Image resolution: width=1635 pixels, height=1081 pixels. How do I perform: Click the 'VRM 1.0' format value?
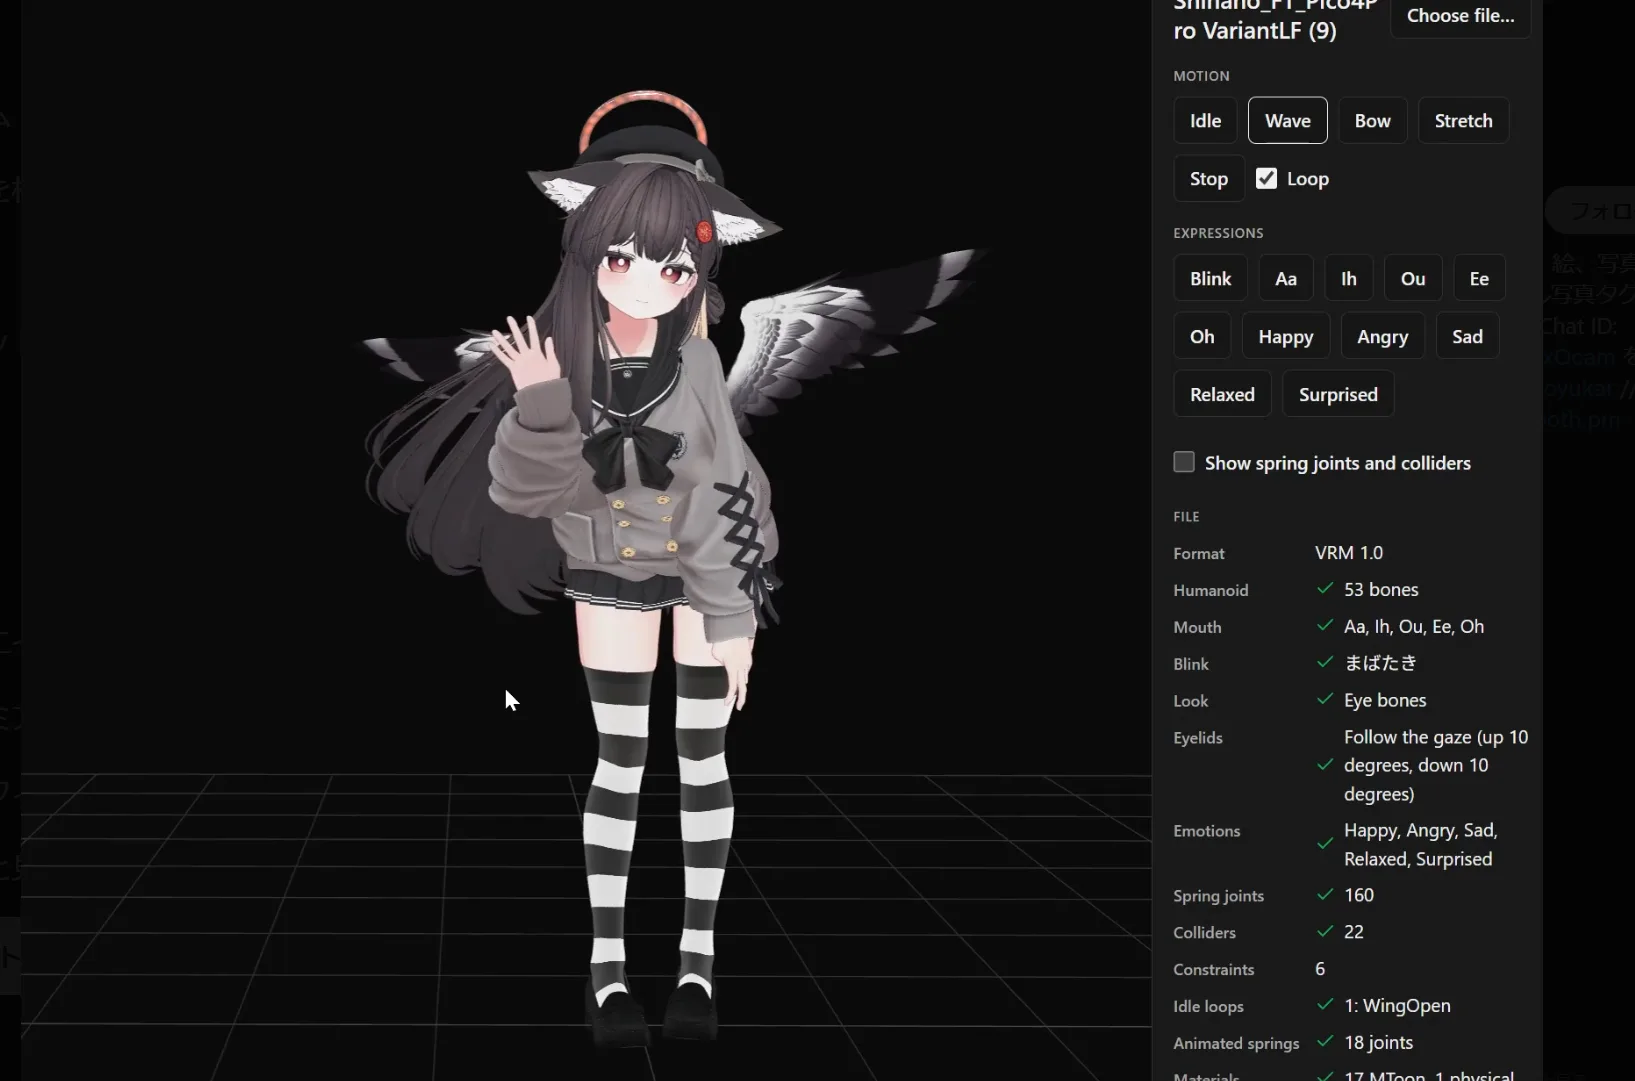tap(1349, 553)
